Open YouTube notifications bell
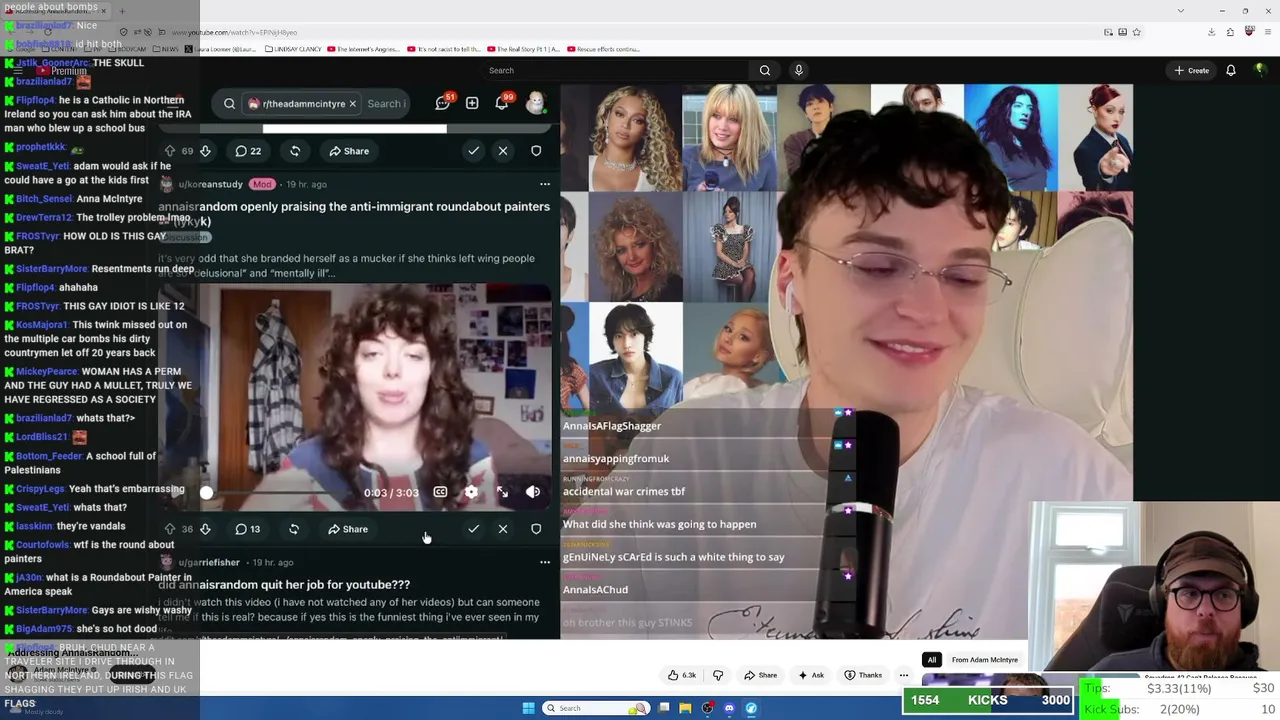Viewport: 1280px width, 720px height. [1231, 70]
